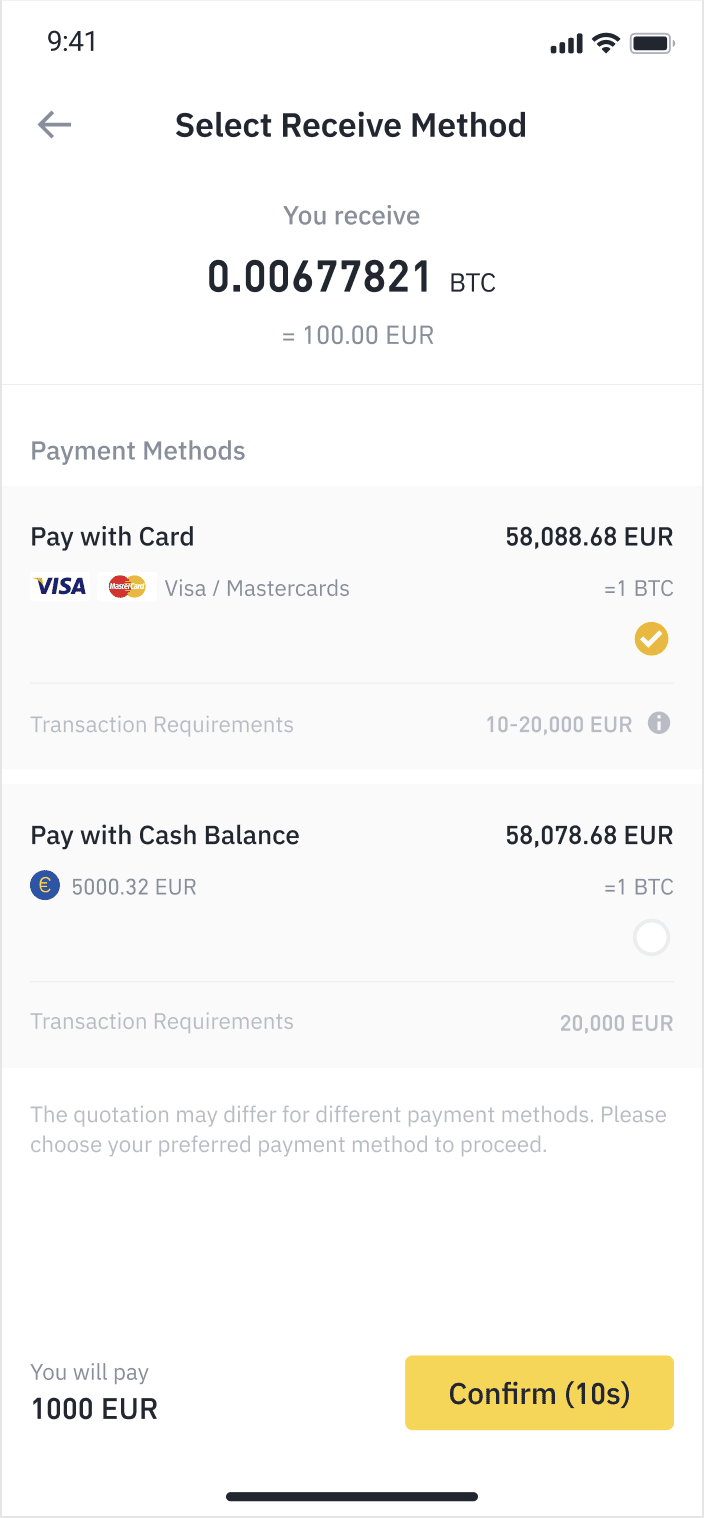Tap the battery status icon
Image resolution: width=704 pixels, height=1518 pixels.
click(x=652, y=43)
